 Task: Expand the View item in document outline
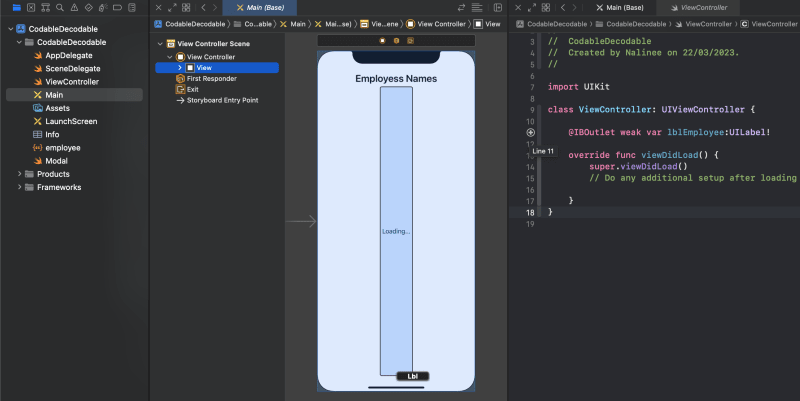pos(180,67)
